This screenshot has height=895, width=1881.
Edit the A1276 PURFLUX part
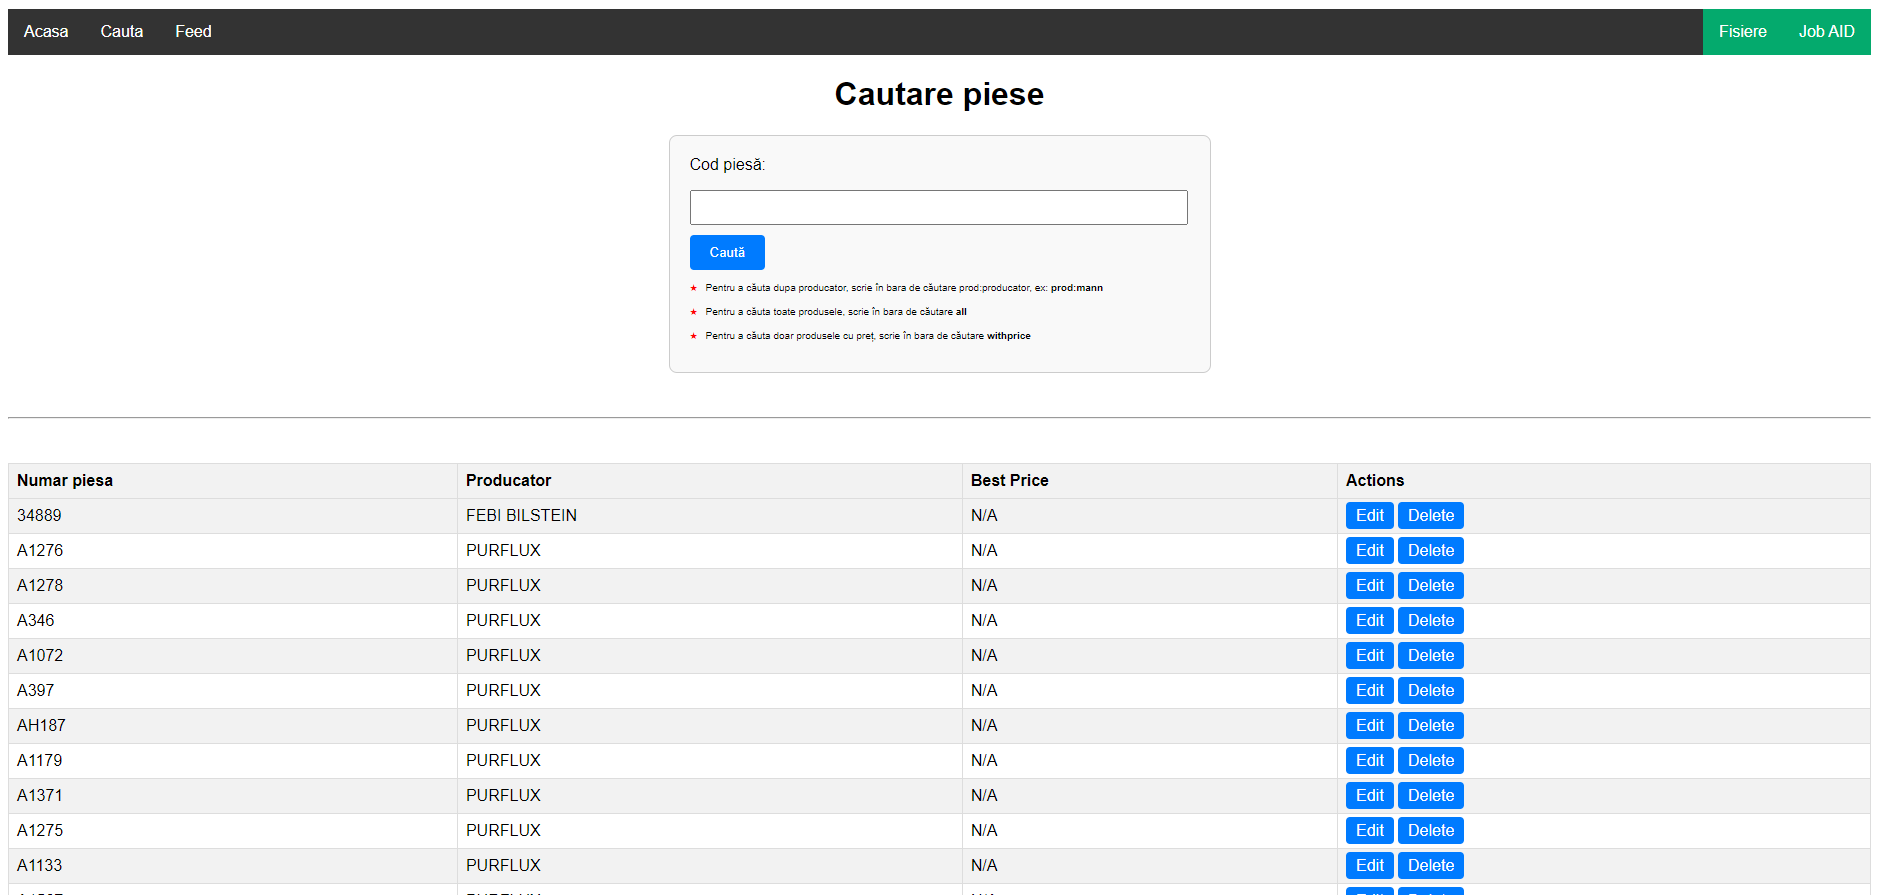pyautogui.click(x=1369, y=551)
